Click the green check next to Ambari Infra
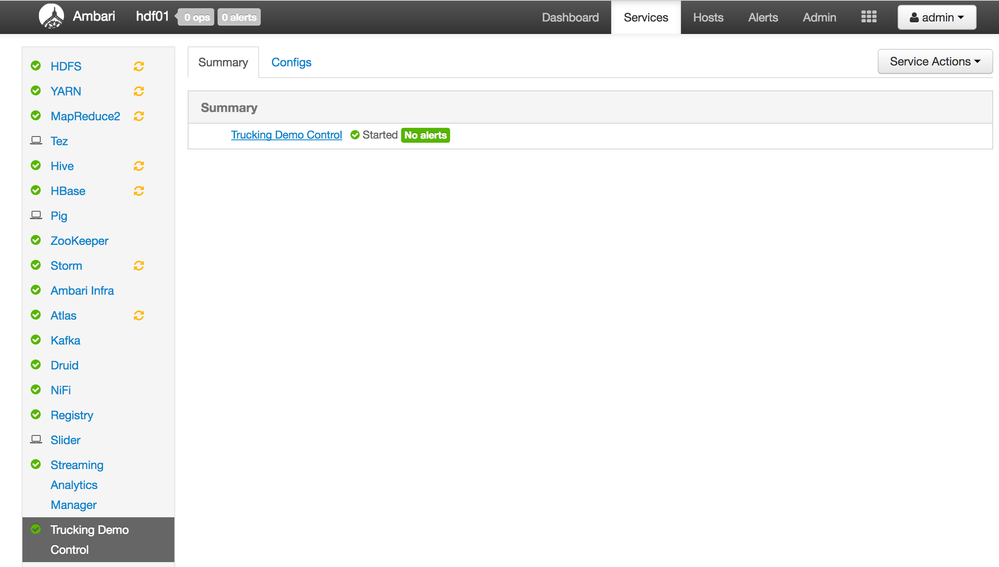 [x=36, y=290]
